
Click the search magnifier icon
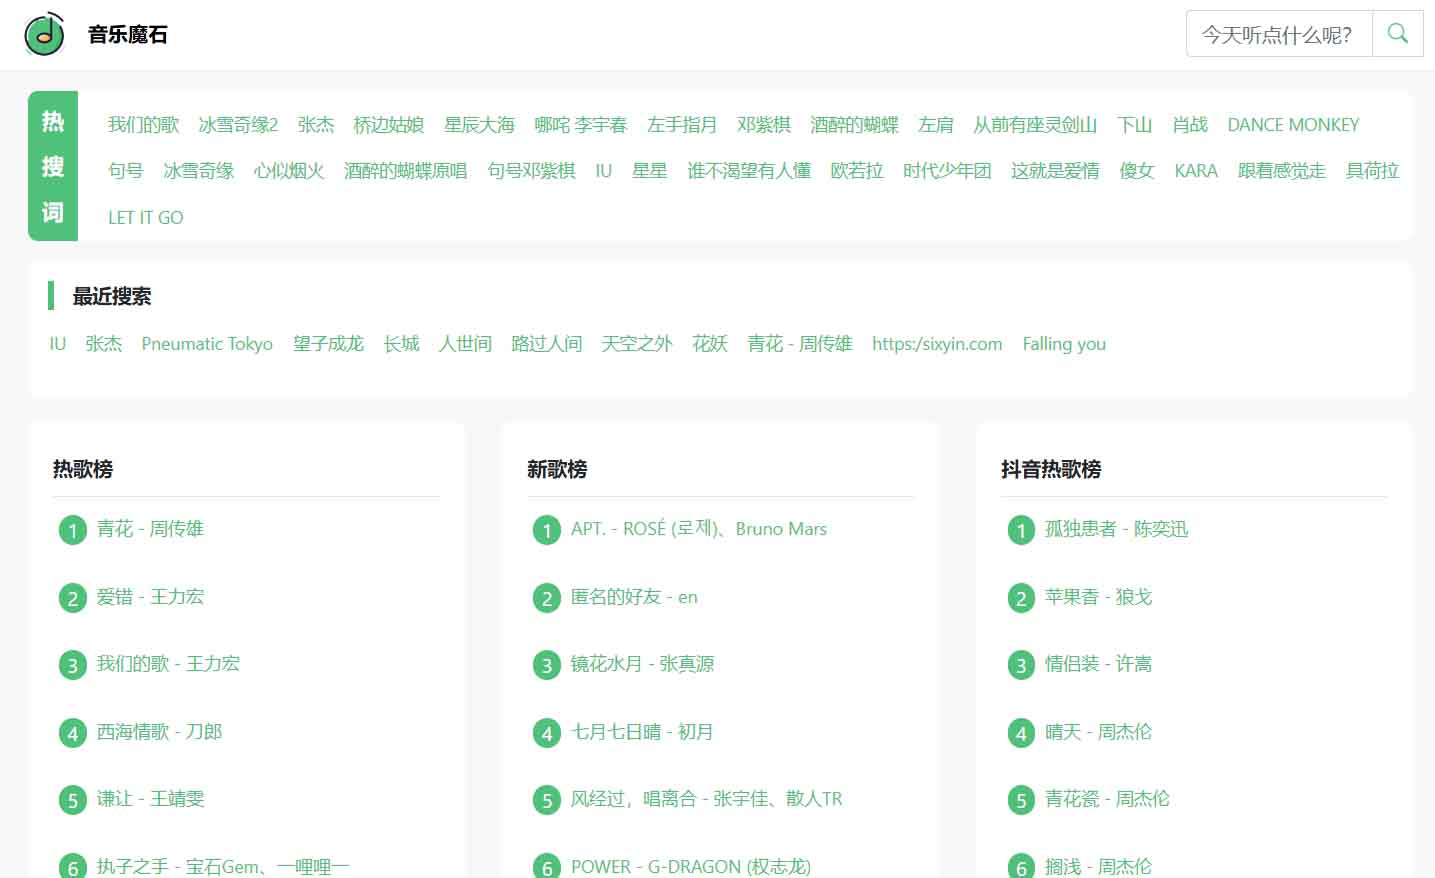point(1398,34)
